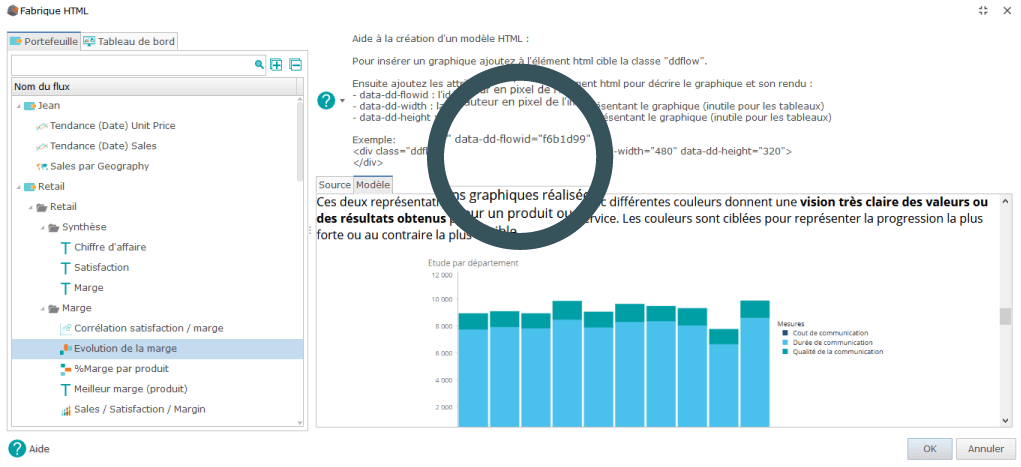
Task: Click the preview pane vertical scrollbar thumb
Action: click(1005, 316)
